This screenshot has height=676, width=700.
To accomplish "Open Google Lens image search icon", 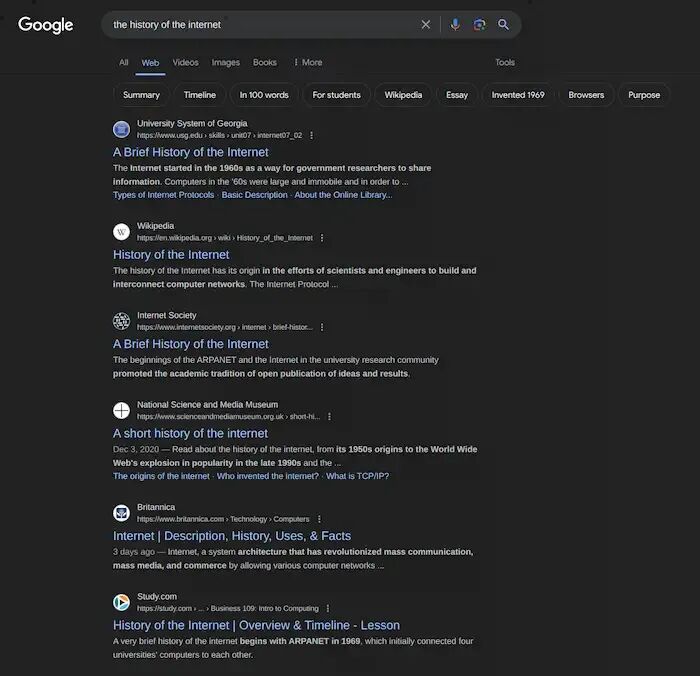I will 479,25.
